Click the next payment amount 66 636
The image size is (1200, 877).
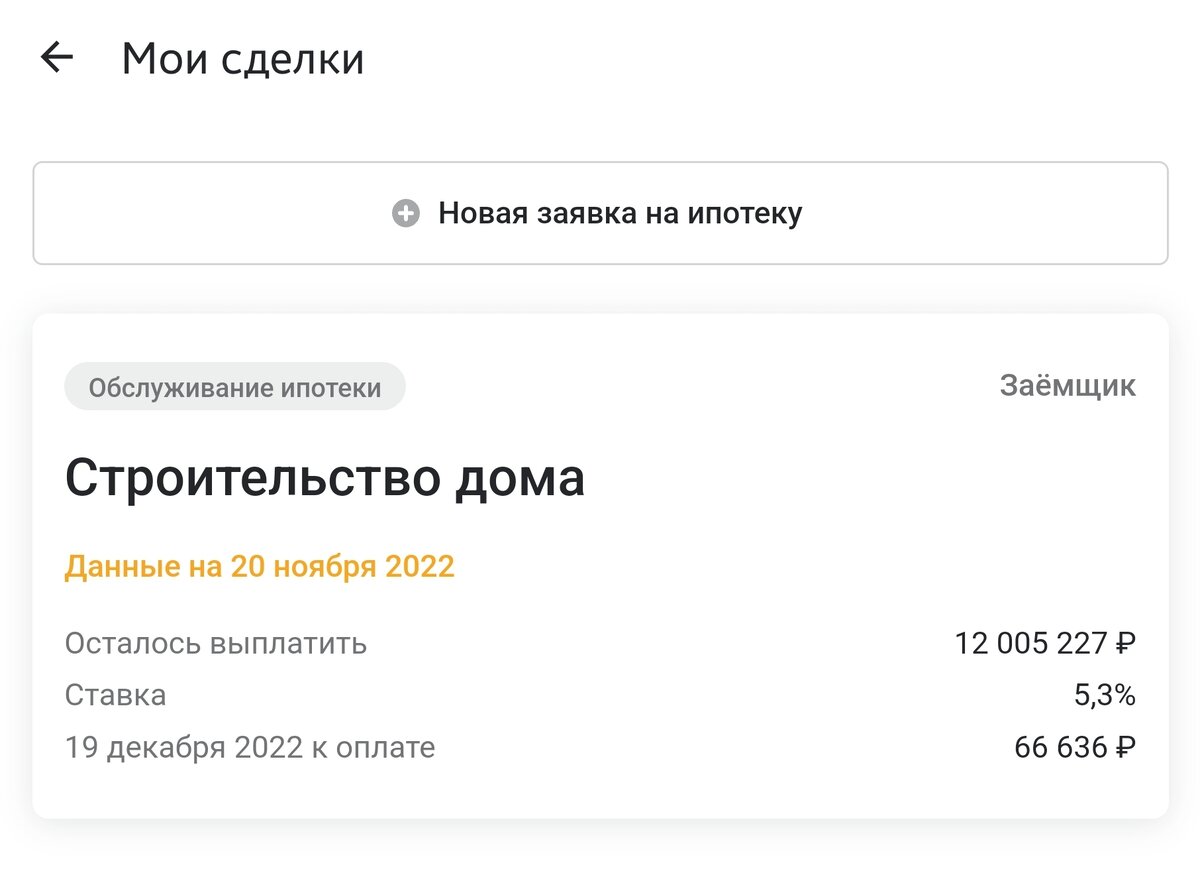[x=1060, y=747]
